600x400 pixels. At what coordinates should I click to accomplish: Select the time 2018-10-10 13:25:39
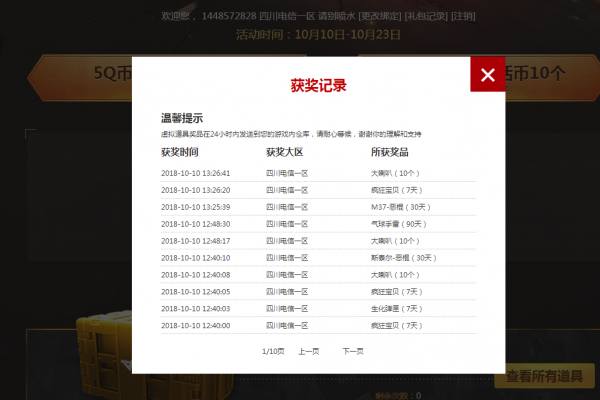point(196,207)
